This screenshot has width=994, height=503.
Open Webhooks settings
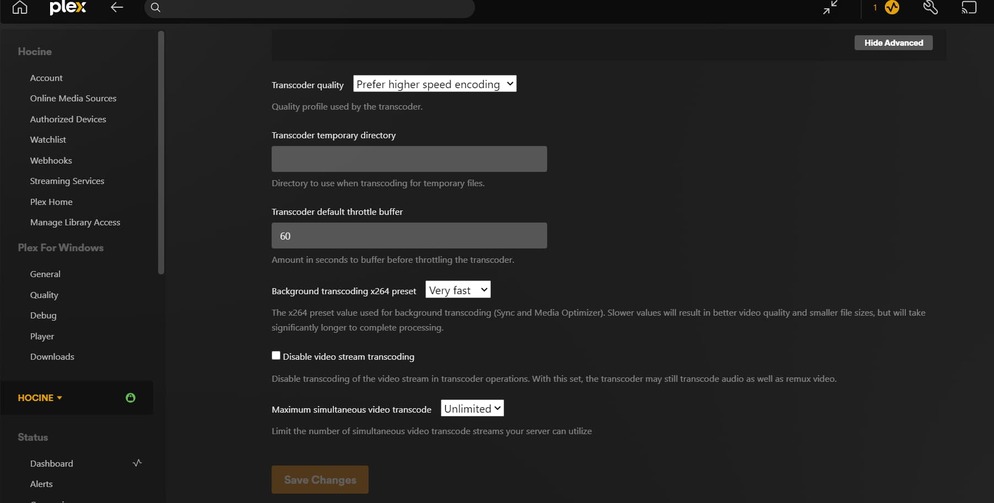(x=51, y=160)
